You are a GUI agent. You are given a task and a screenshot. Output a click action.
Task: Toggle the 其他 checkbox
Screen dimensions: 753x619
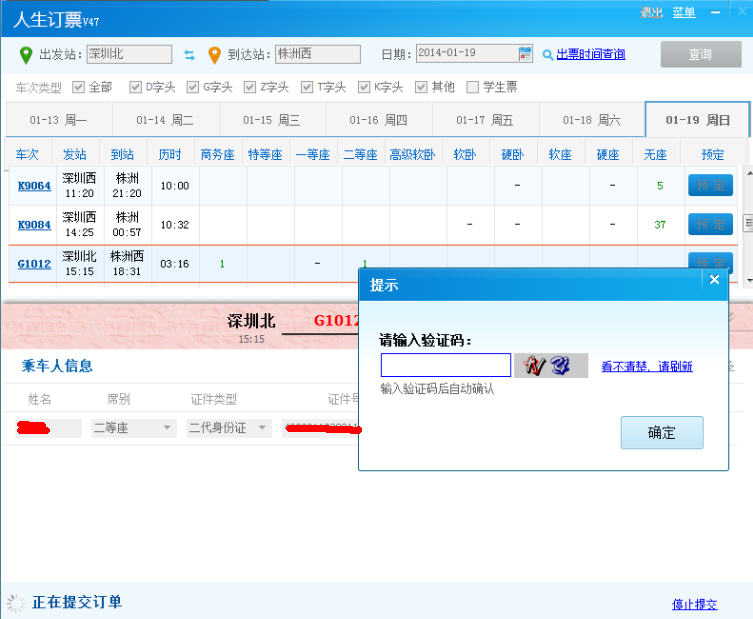point(421,87)
